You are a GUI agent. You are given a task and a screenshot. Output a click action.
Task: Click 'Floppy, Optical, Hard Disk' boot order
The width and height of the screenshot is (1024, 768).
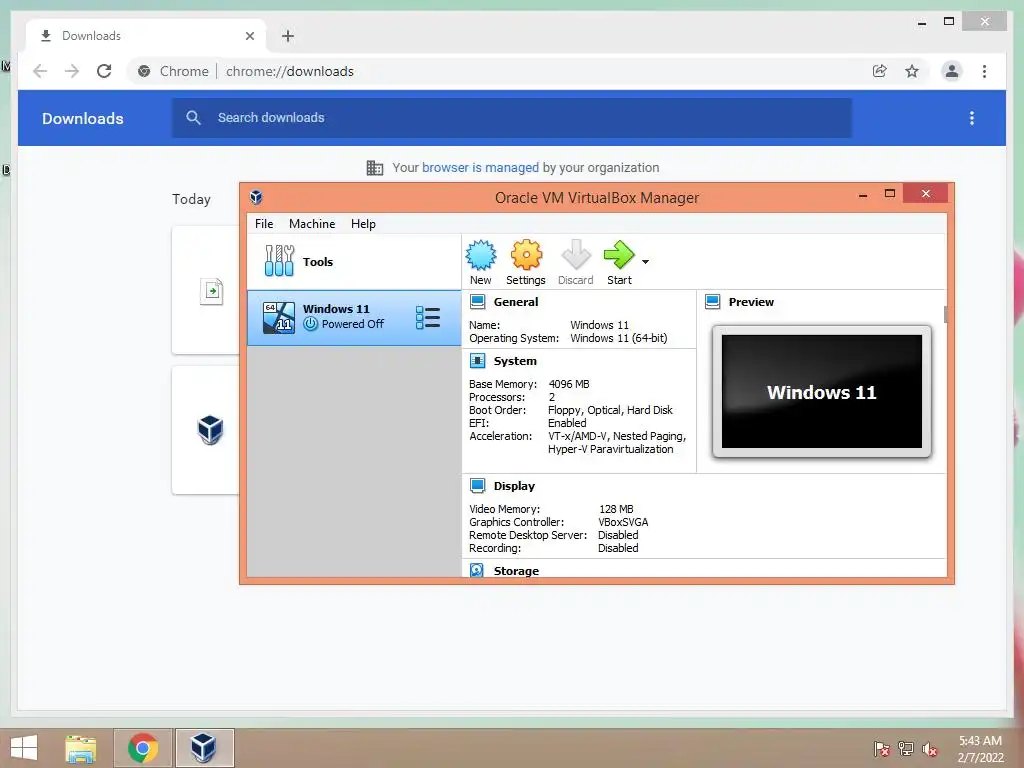point(610,410)
